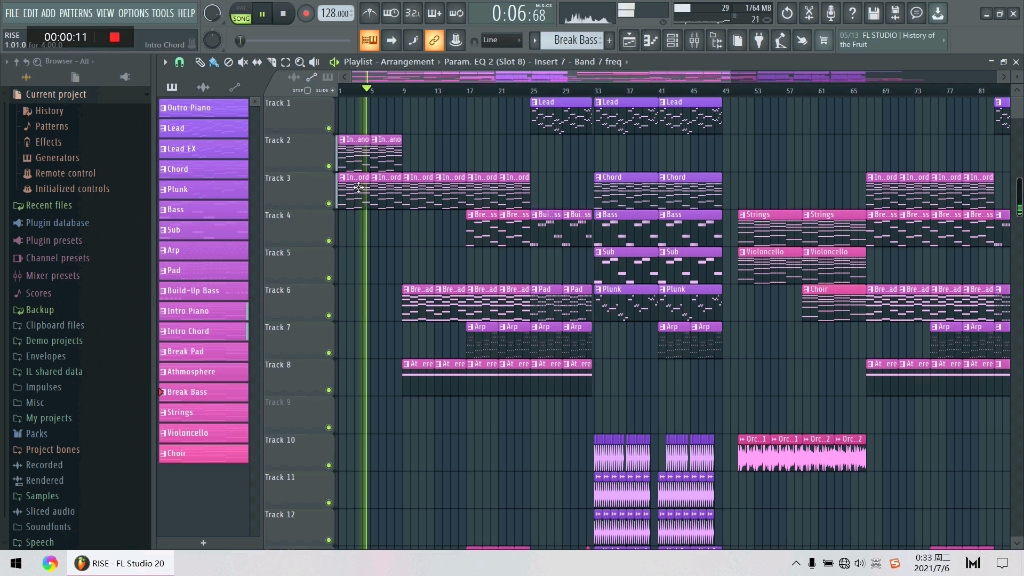
Task: Stop playback with the stop button
Action: tap(283, 14)
